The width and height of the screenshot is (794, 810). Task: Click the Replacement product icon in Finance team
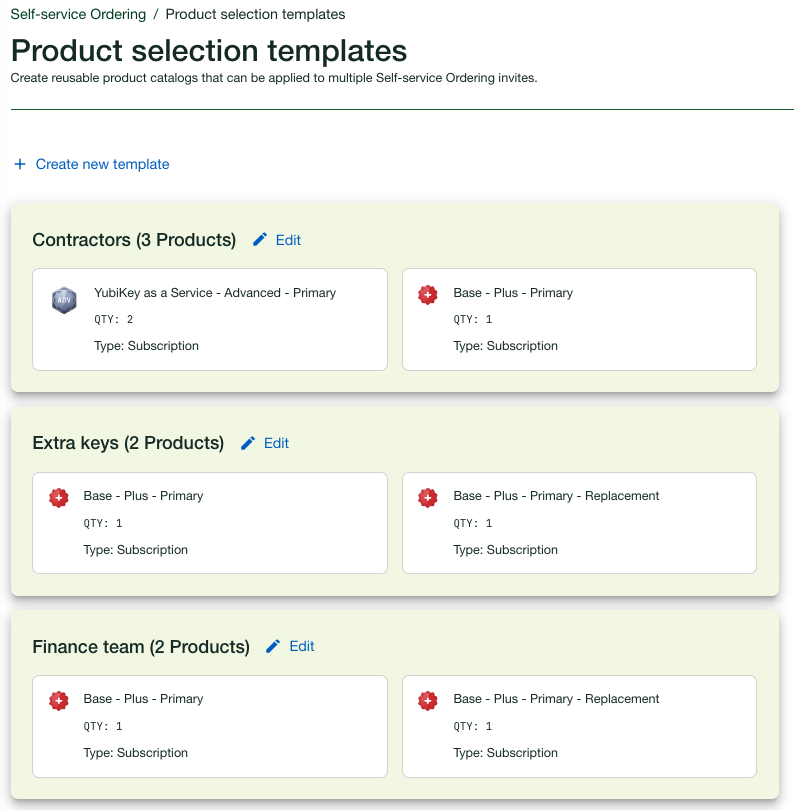pyautogui.click(x=428, y=701)
